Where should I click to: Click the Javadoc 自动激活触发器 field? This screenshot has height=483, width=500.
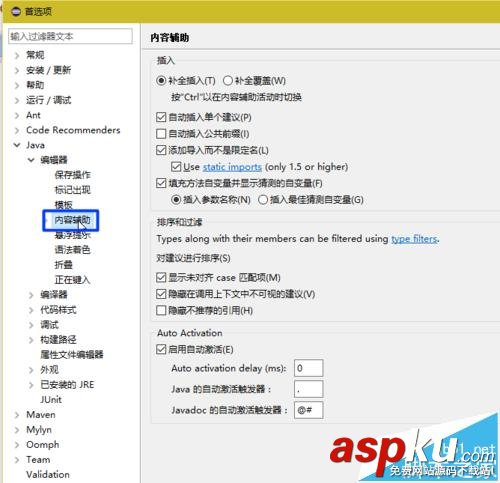(x=308, y=410)
